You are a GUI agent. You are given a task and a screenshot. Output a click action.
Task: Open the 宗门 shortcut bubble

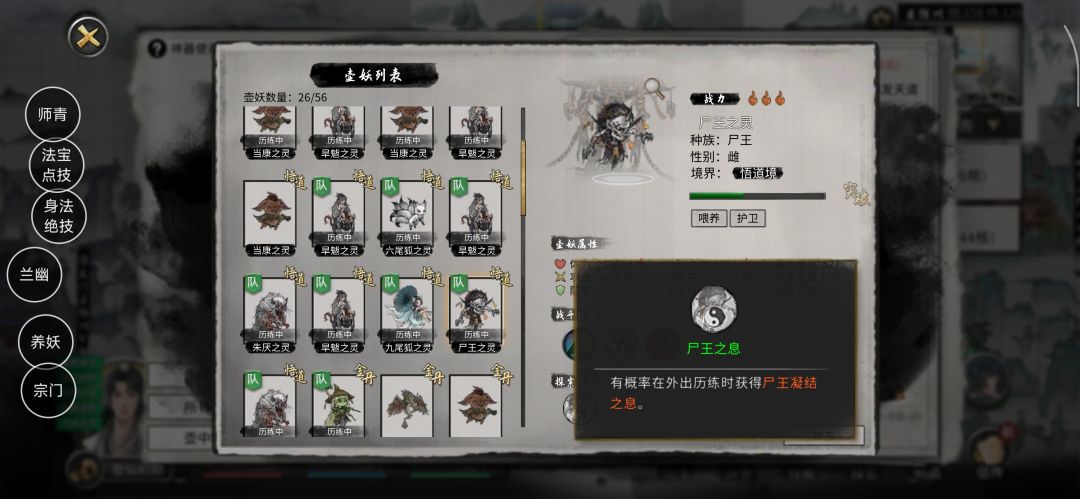(x=48, y=391)
